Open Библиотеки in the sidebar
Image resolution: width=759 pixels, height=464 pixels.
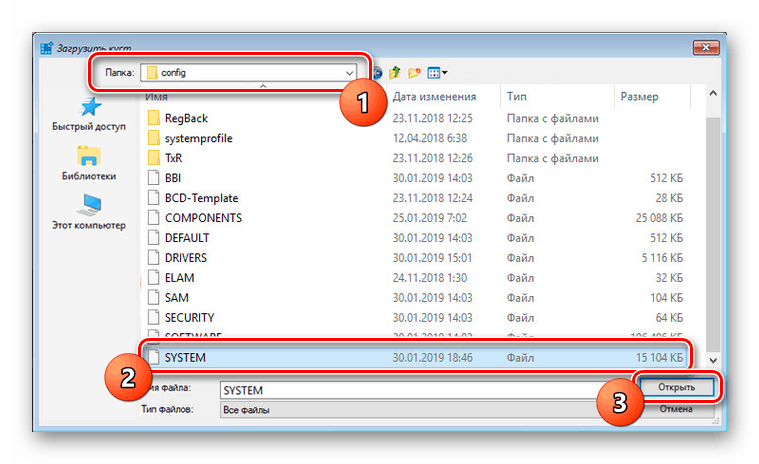[89, 164]
